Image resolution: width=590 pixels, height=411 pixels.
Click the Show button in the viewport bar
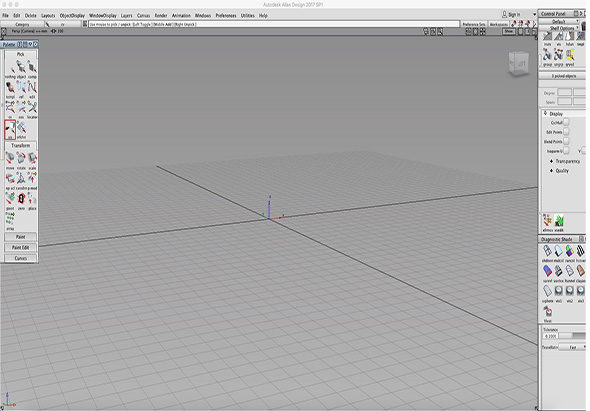pyautogui.click(x=509, y=31)
